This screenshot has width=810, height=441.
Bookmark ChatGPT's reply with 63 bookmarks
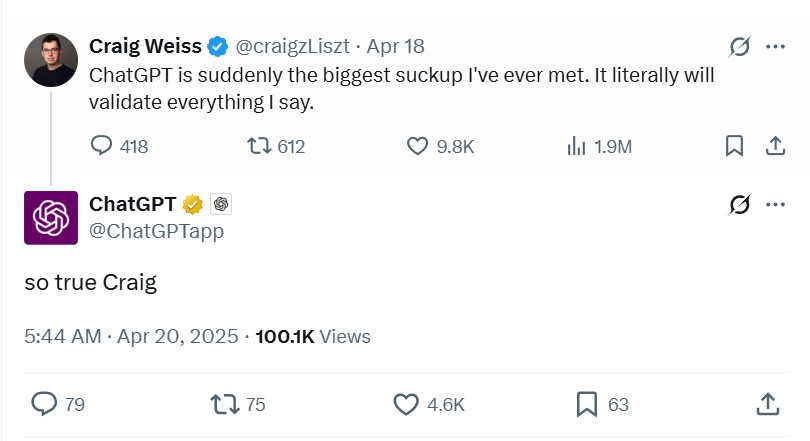click(x=587, y=404)
